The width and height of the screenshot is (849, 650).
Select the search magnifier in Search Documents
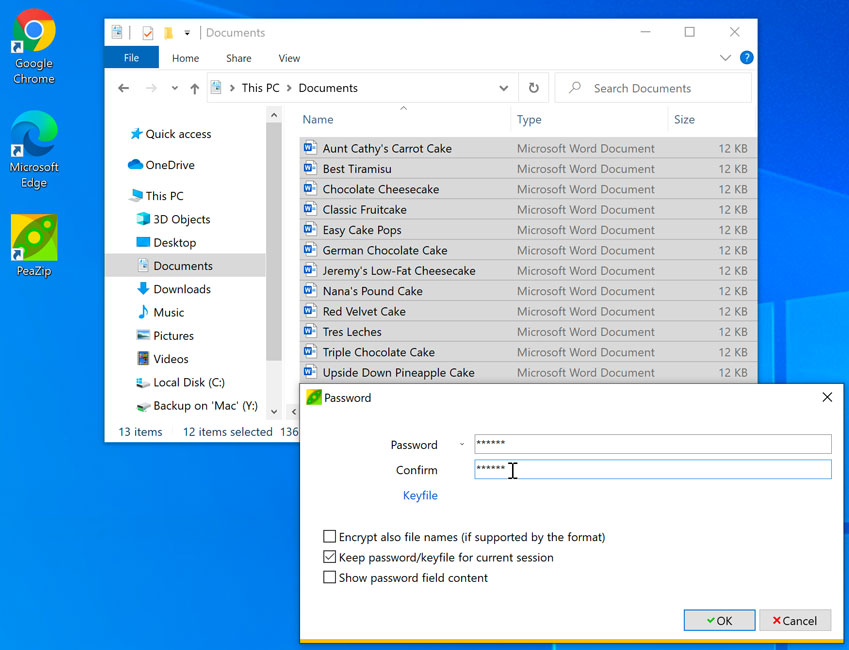(x=573, y=87)
